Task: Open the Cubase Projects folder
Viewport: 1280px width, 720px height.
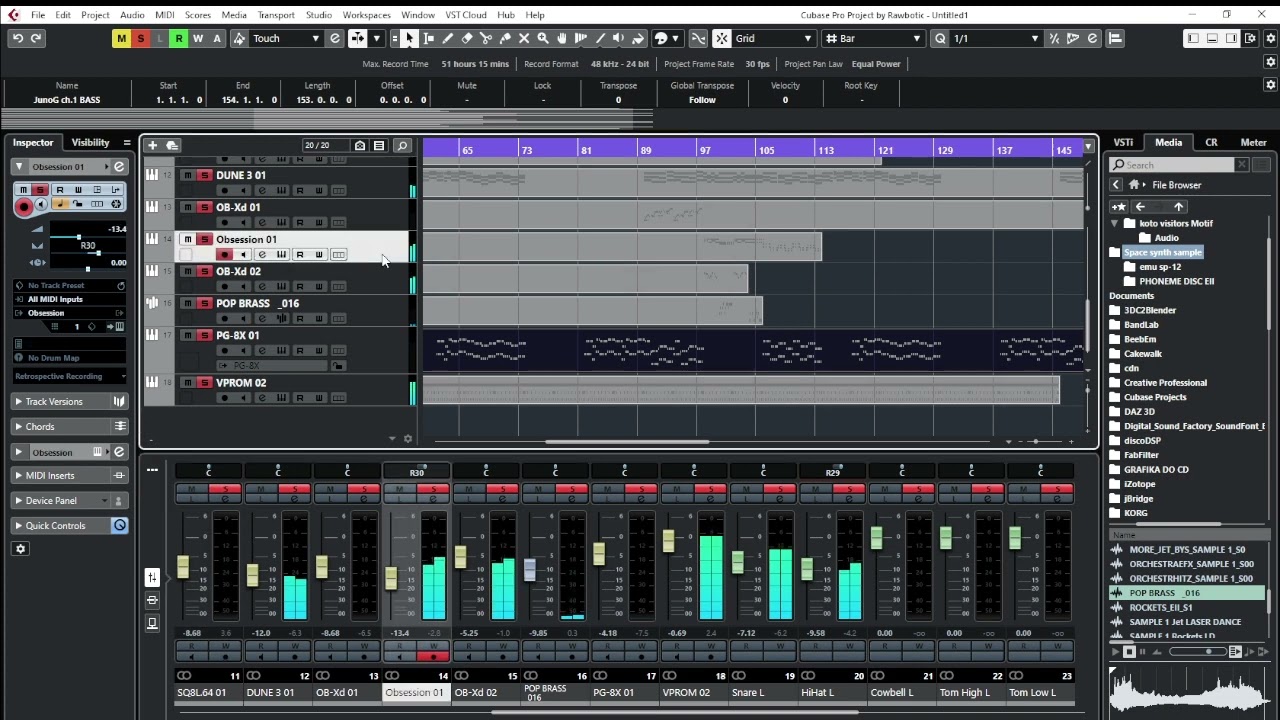Action: pos(1157,397)
